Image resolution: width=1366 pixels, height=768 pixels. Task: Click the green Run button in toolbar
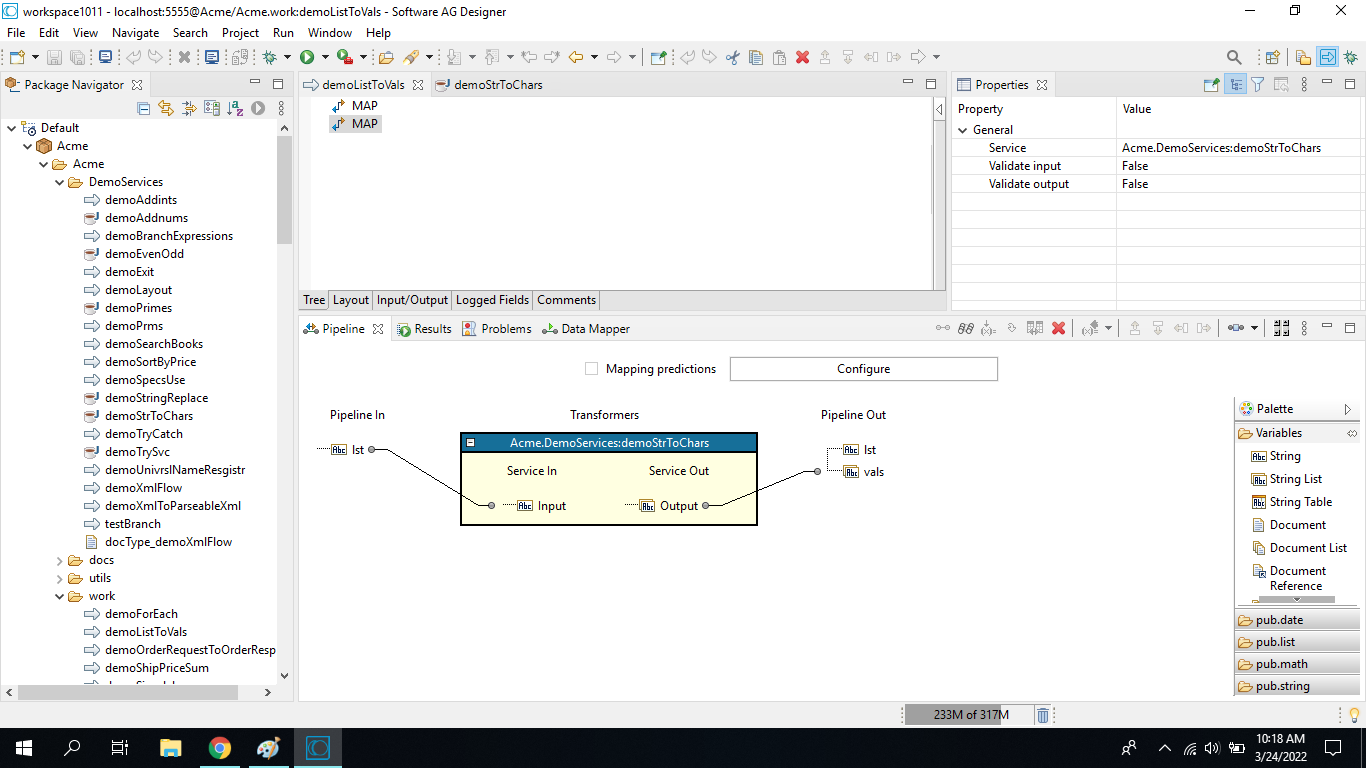pos(307,57)
